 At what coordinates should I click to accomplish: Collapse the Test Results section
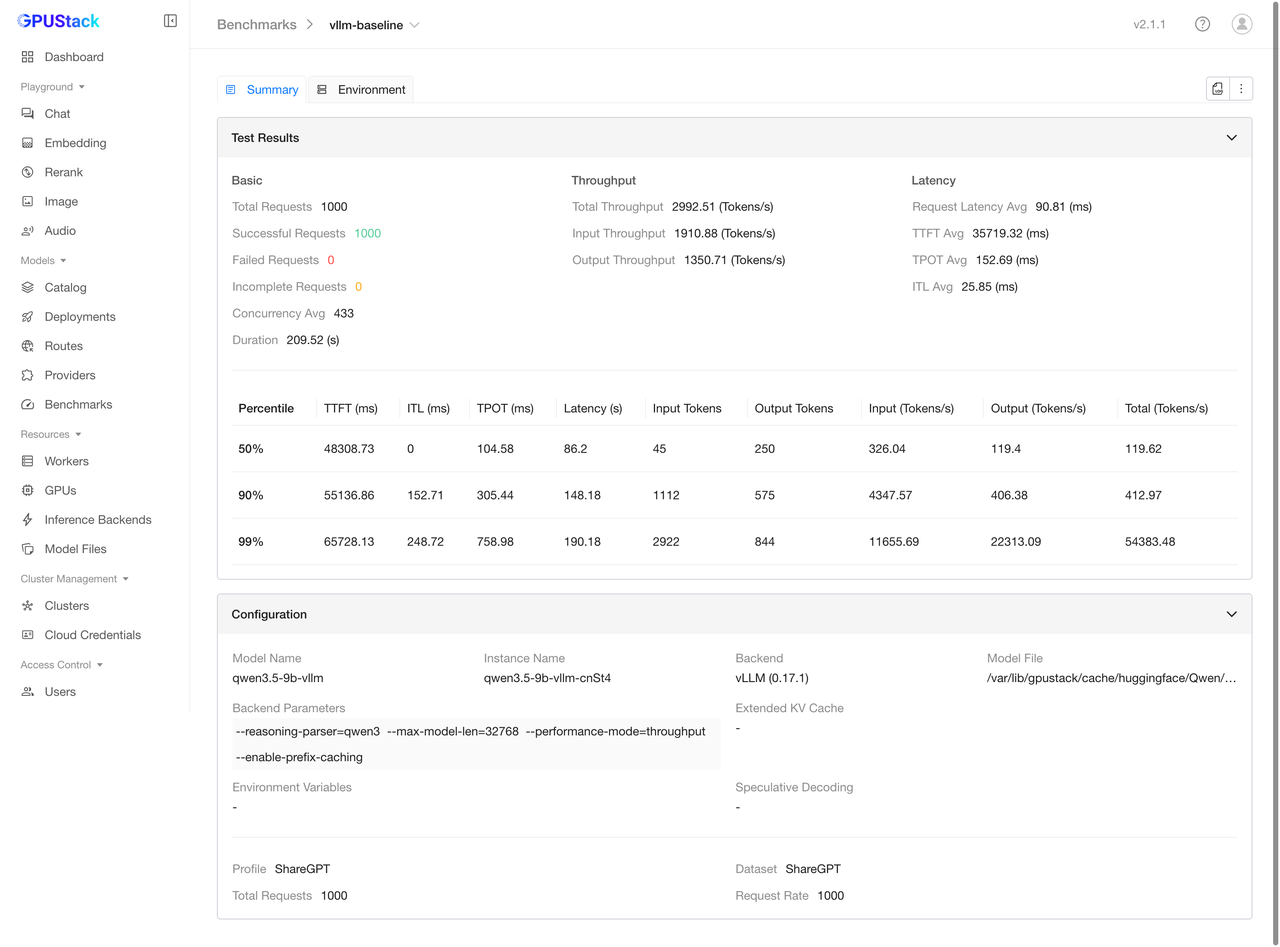click(1231, 138)
